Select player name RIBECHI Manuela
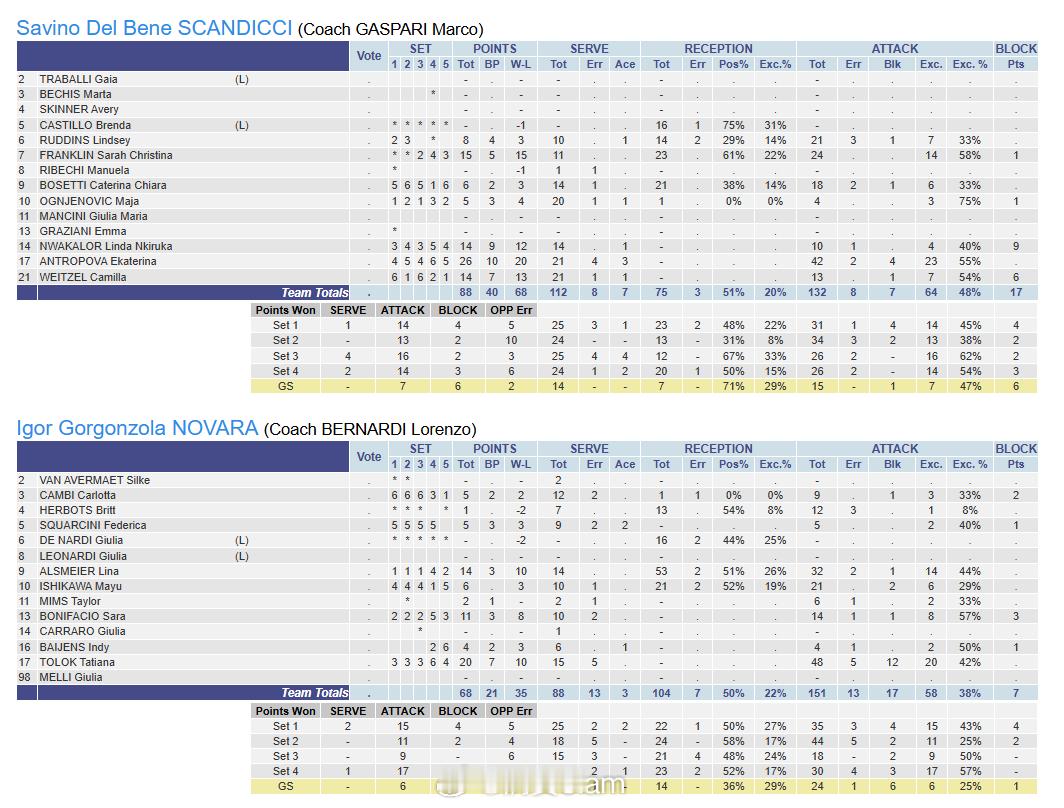This screenshot has height=808, width=1064. tap(84, 170)
